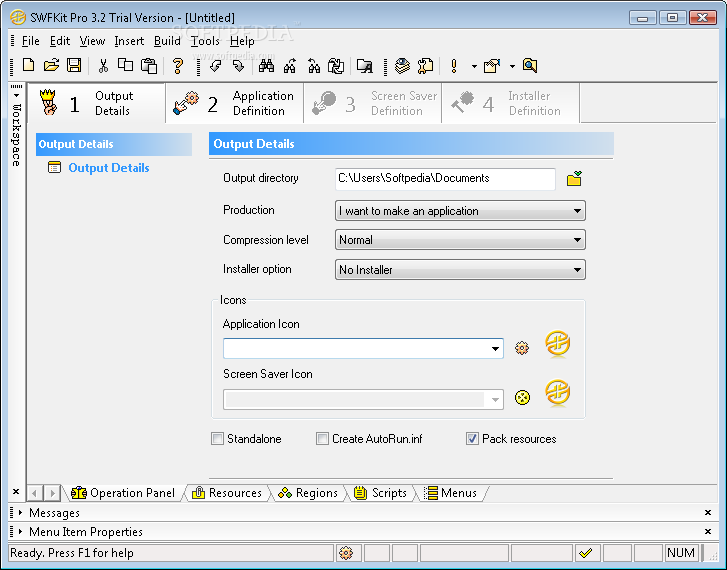
Task: Click the New document toolbar icon
Action: pyautogui.click(x=28, y=65)
